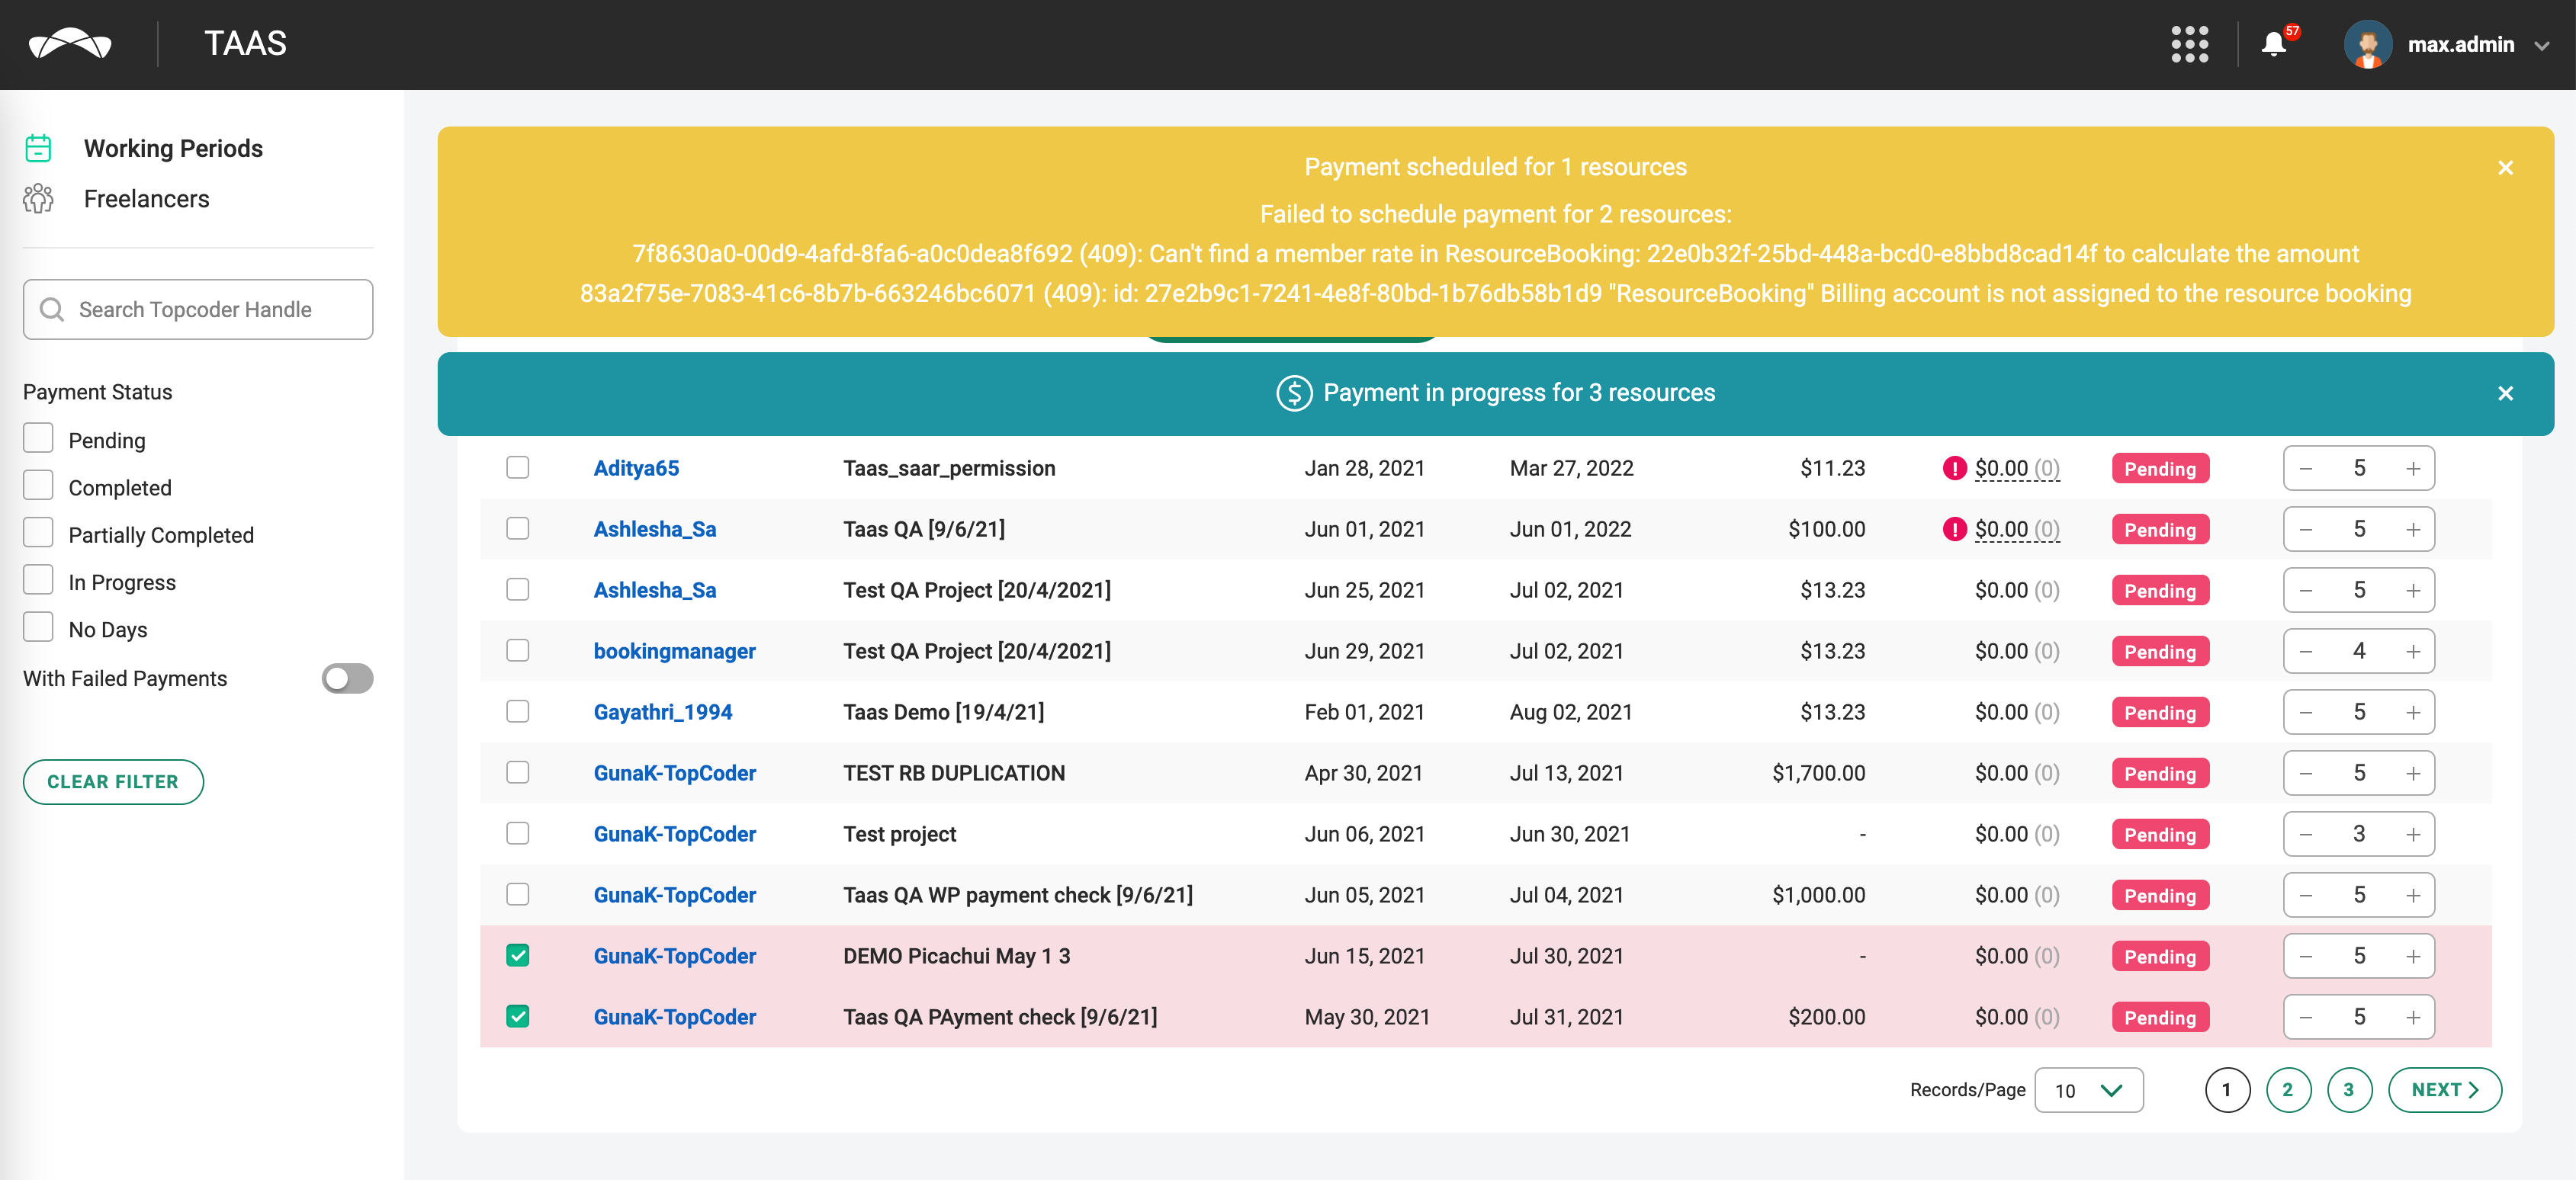The width and height of the screenshot is (2576, 1180).
Task: Open Records/Page dropdown
Action: 2088,1091
